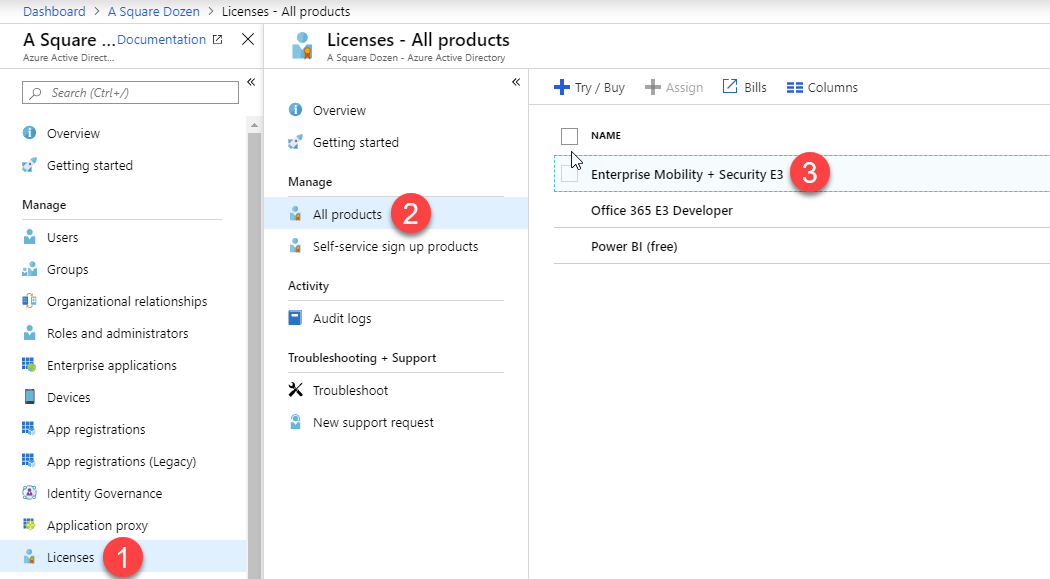The width and height of the screenshot is (1050, 579).
Task: Open Enterprise applications icon
Action: [x=29, y=366]
